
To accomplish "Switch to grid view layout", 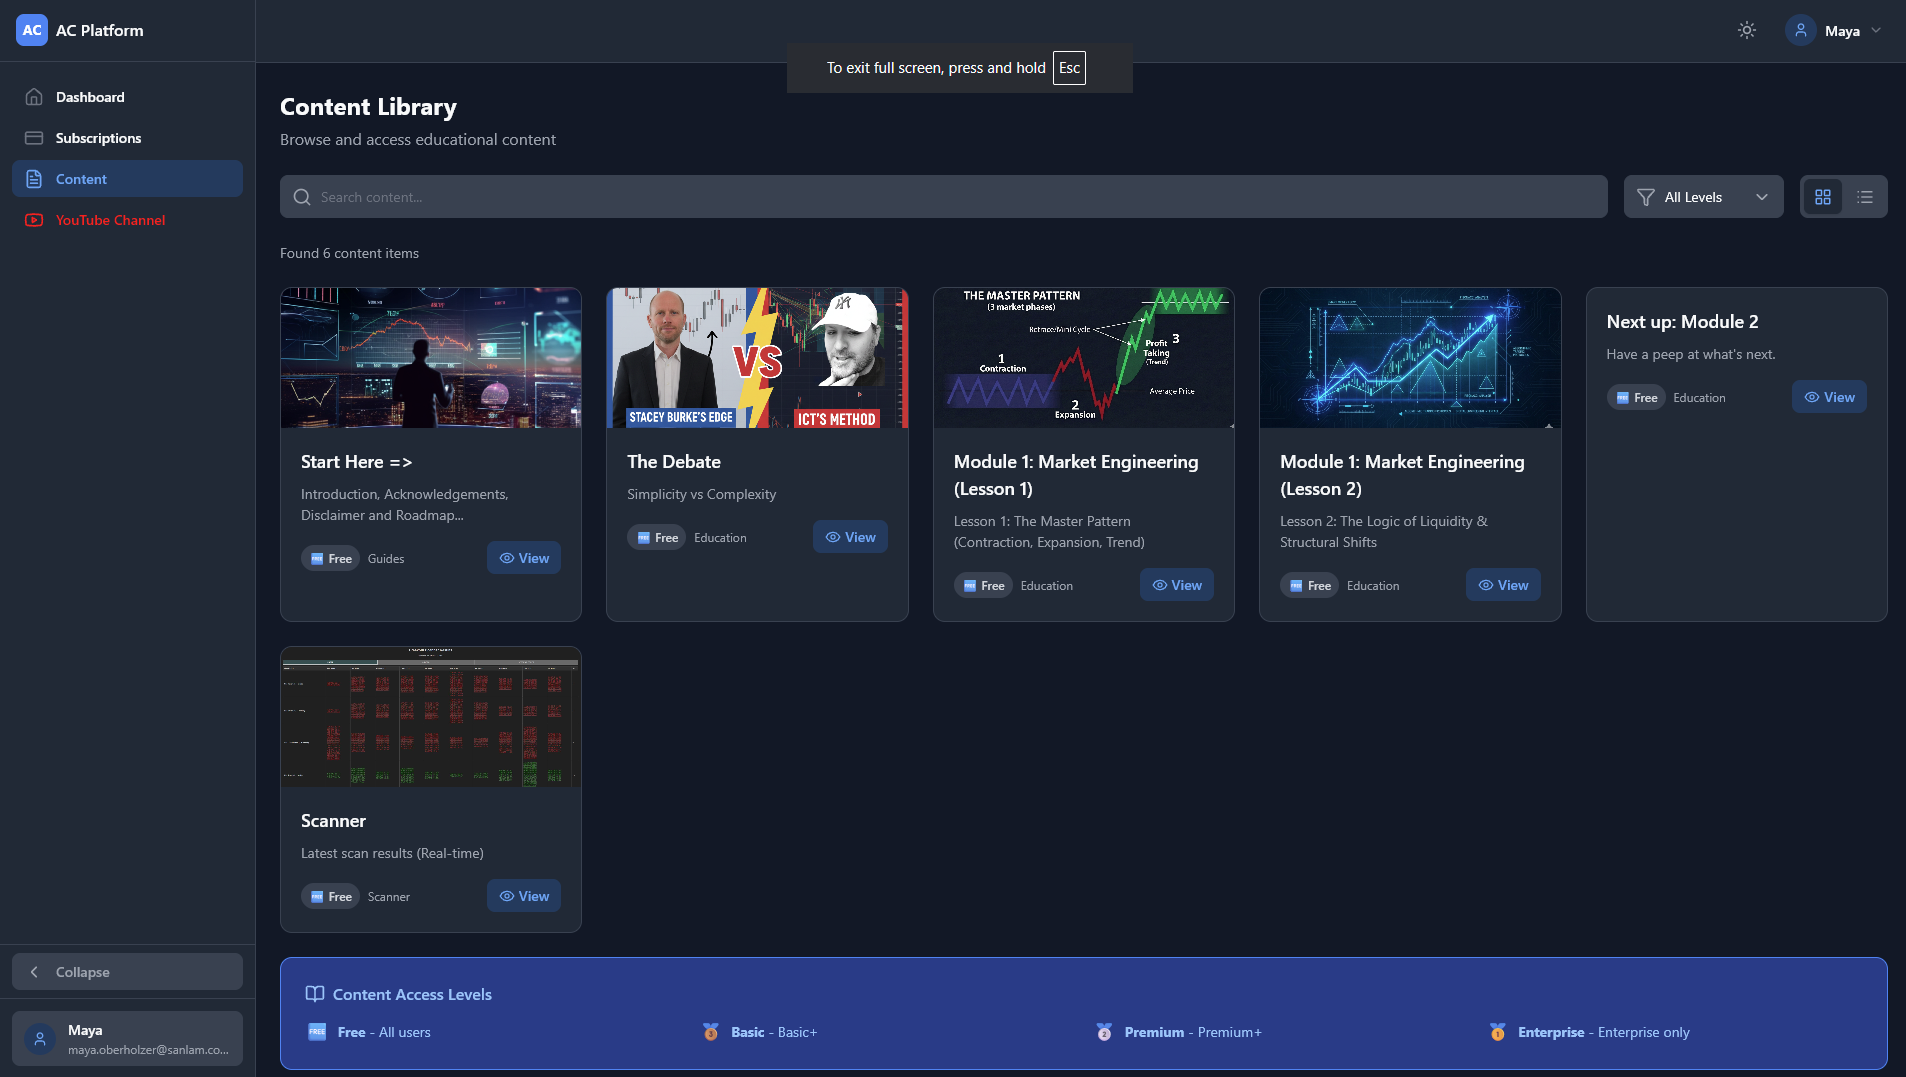I will coord(1822,197).
